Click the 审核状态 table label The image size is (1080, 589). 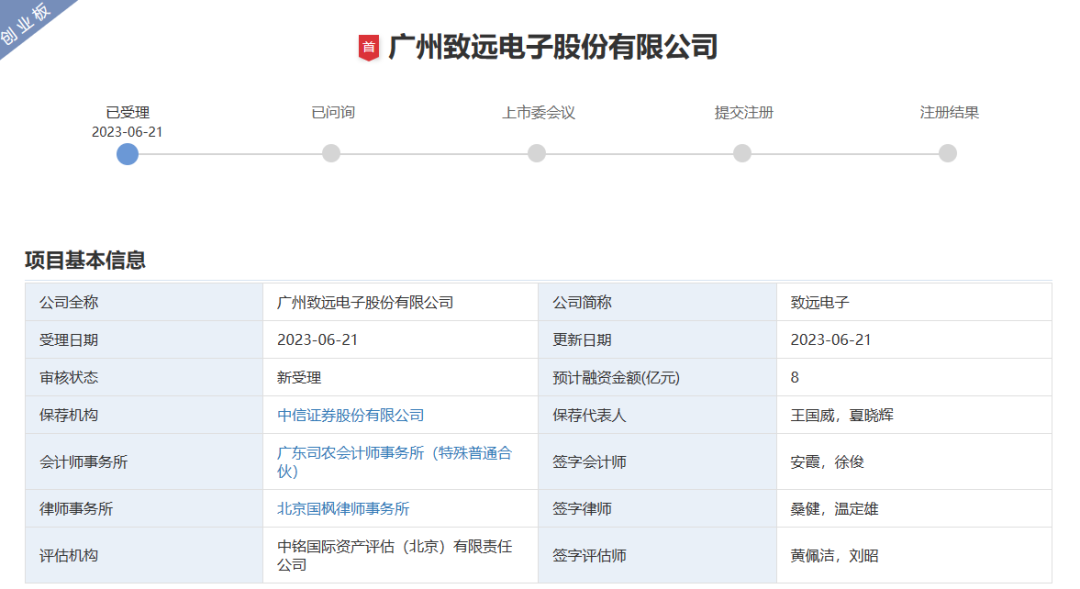pyautogui.click(x=69, y=378)
